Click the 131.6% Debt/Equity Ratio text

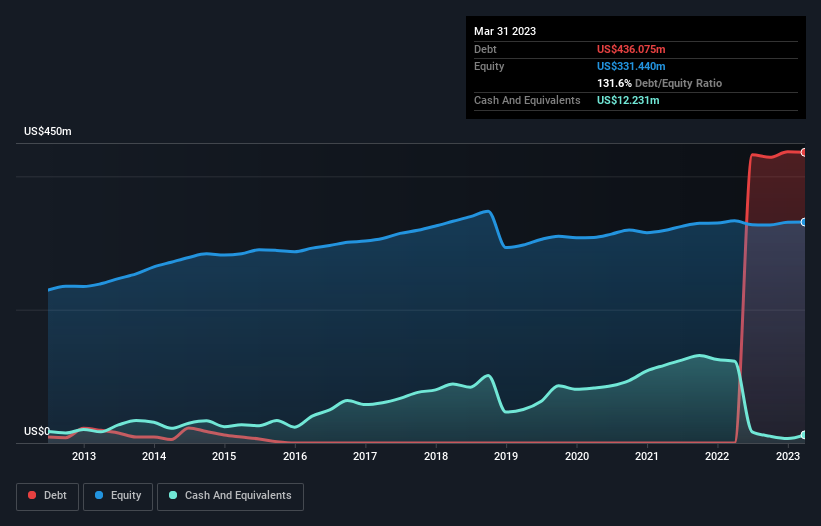(x=659, y=83)
